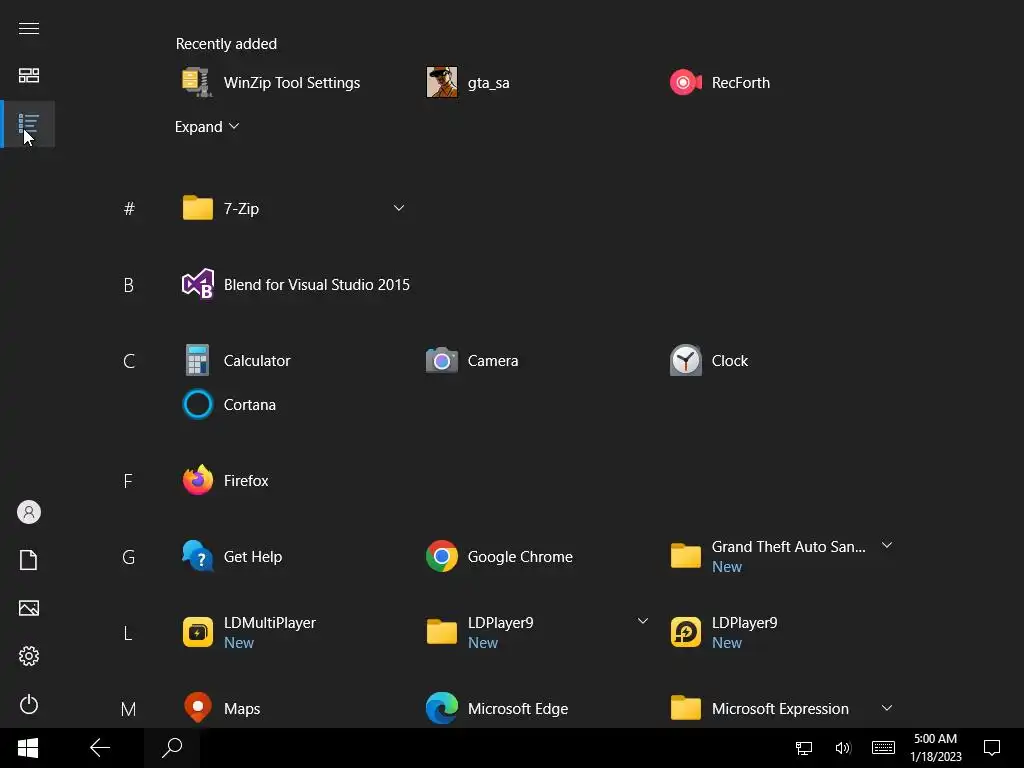The height and width of the screenshot is (768, 1024).
Task: Open the Camera app
Action: [472, 360]
